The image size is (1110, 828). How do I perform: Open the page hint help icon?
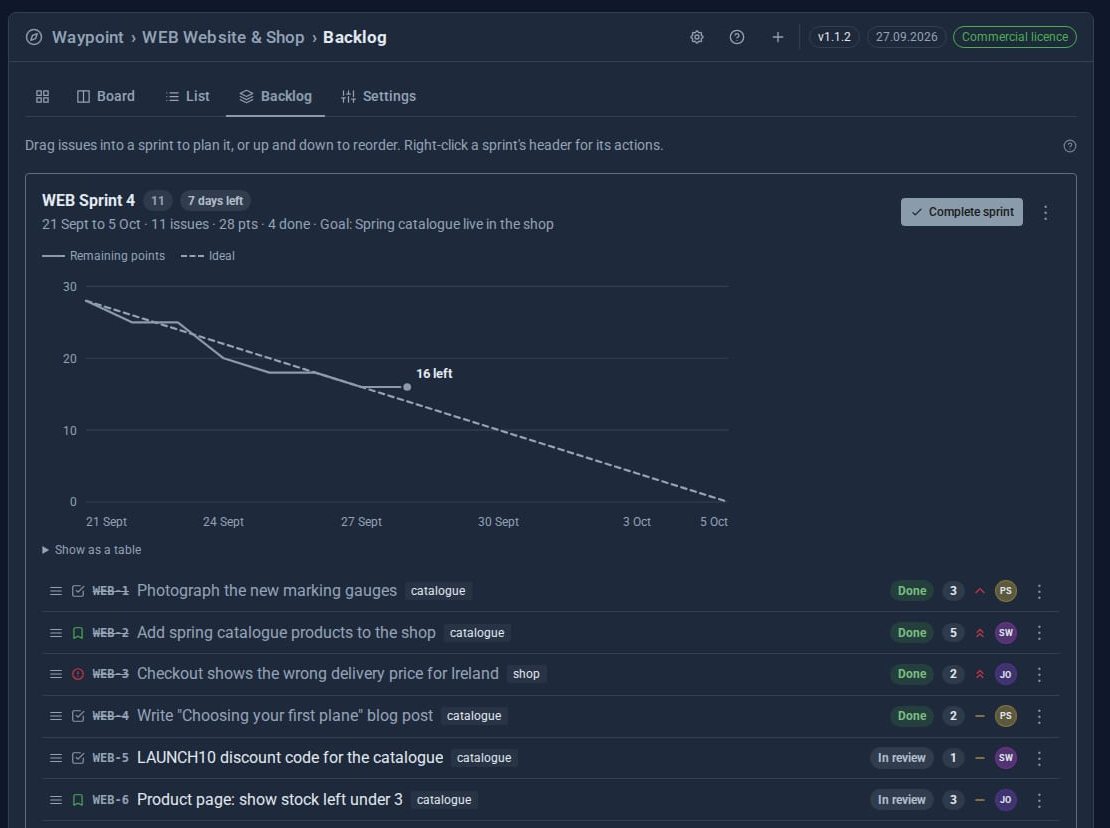click(1070, 146)
